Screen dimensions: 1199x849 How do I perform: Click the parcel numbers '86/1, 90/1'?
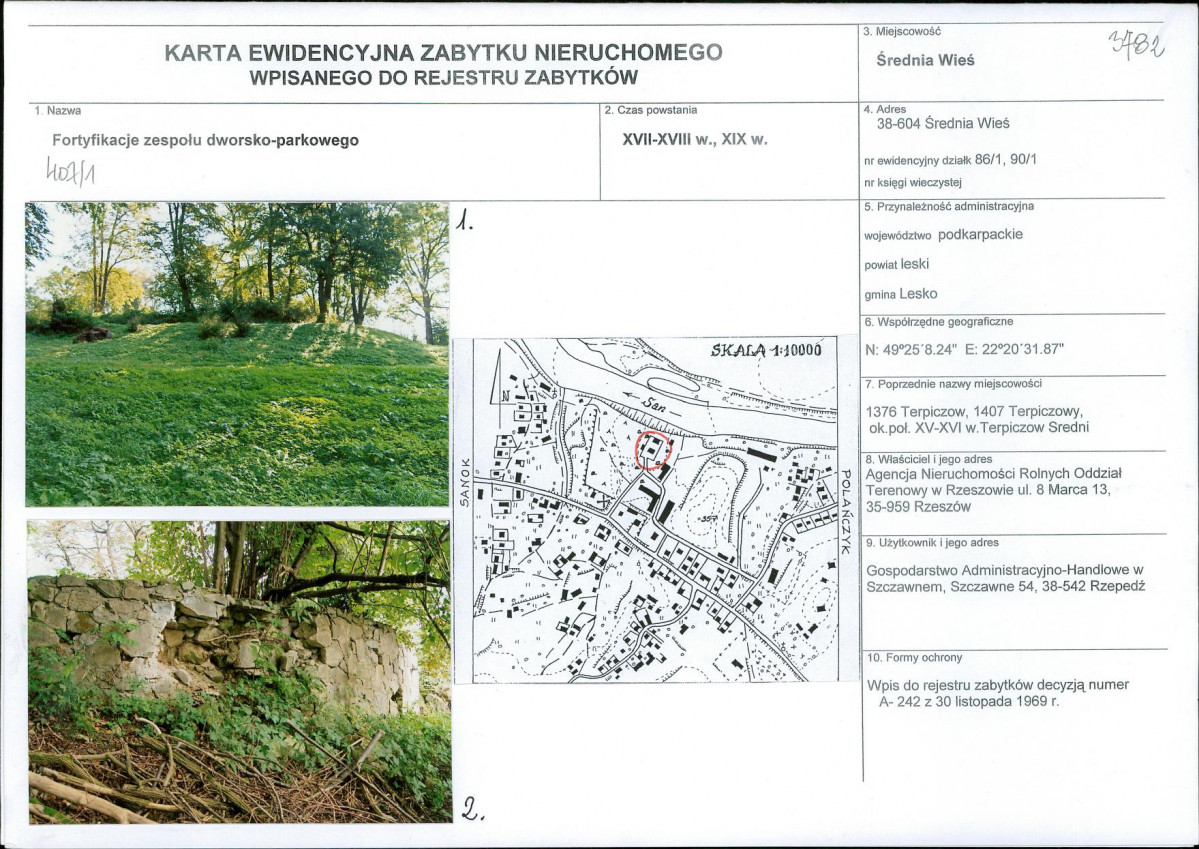tap(1006, 159)
